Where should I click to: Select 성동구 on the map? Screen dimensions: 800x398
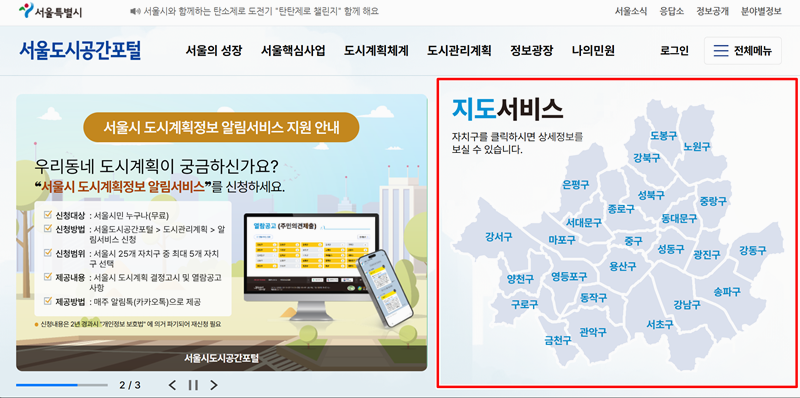(x=670, y=249)
